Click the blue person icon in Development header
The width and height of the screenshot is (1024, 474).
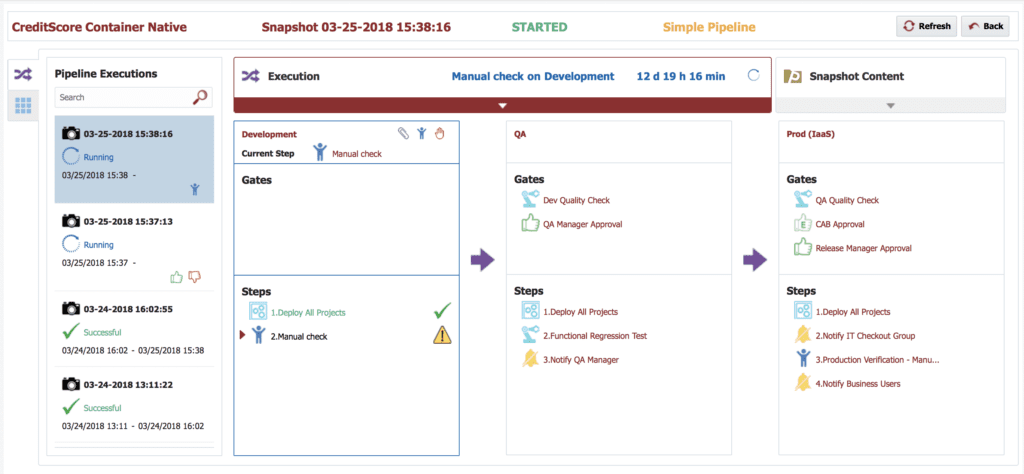422,133
